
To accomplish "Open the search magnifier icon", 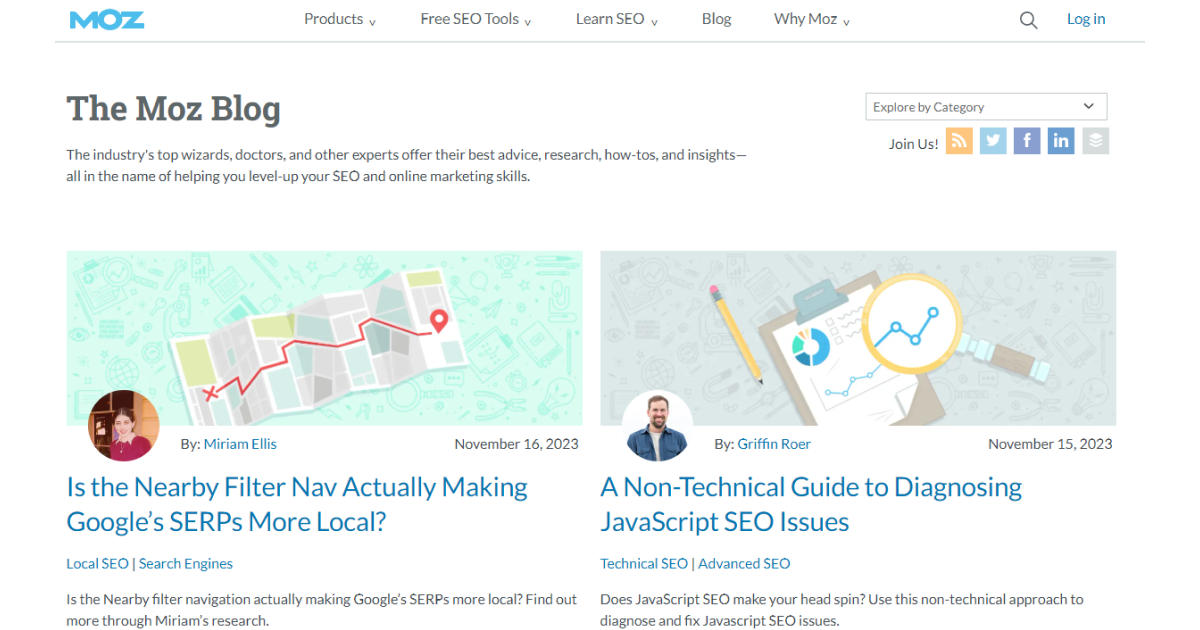I will (1028, 20).
